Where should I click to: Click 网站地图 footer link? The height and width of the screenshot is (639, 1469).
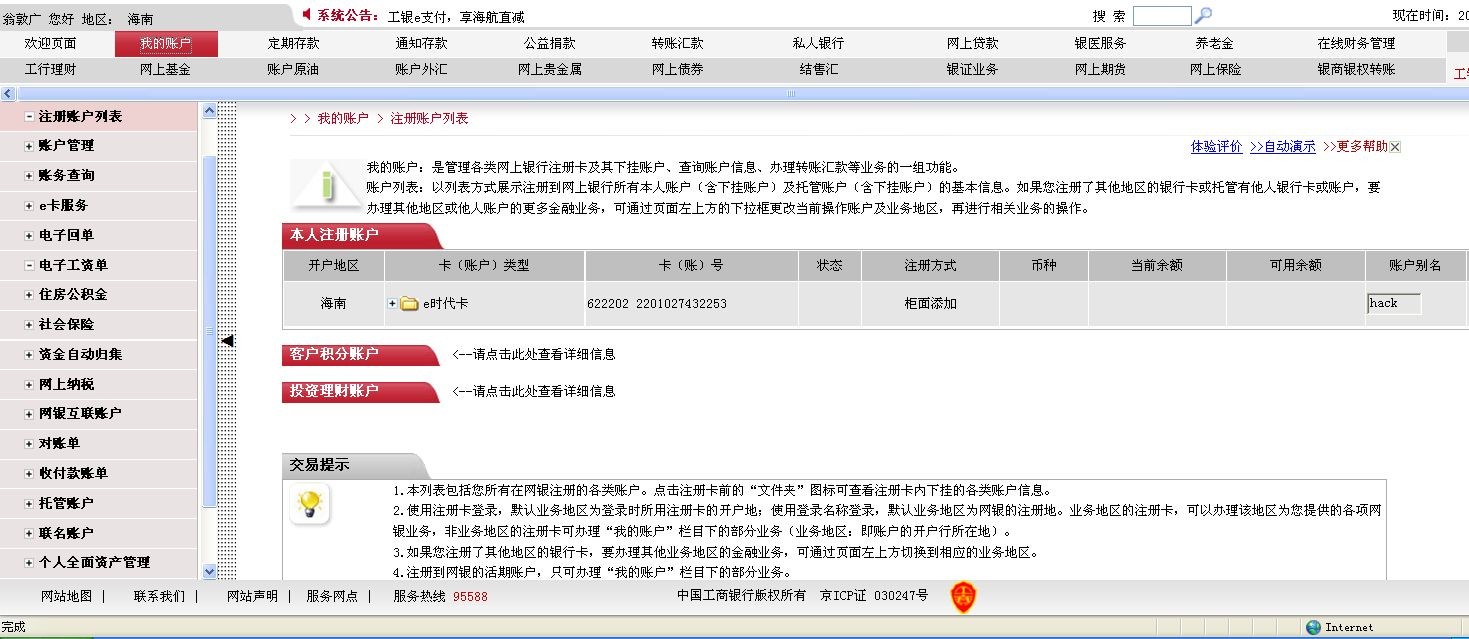(x=66, y=596)
